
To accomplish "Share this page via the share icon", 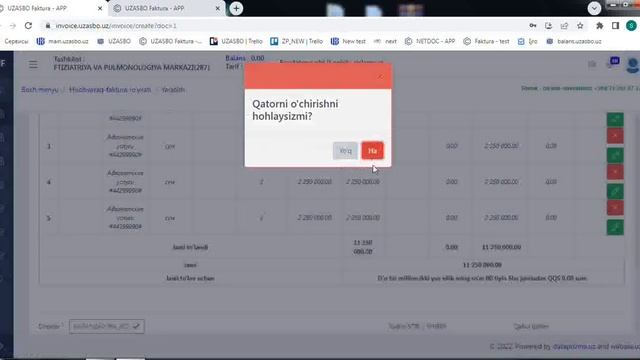I will coord(564,26).
